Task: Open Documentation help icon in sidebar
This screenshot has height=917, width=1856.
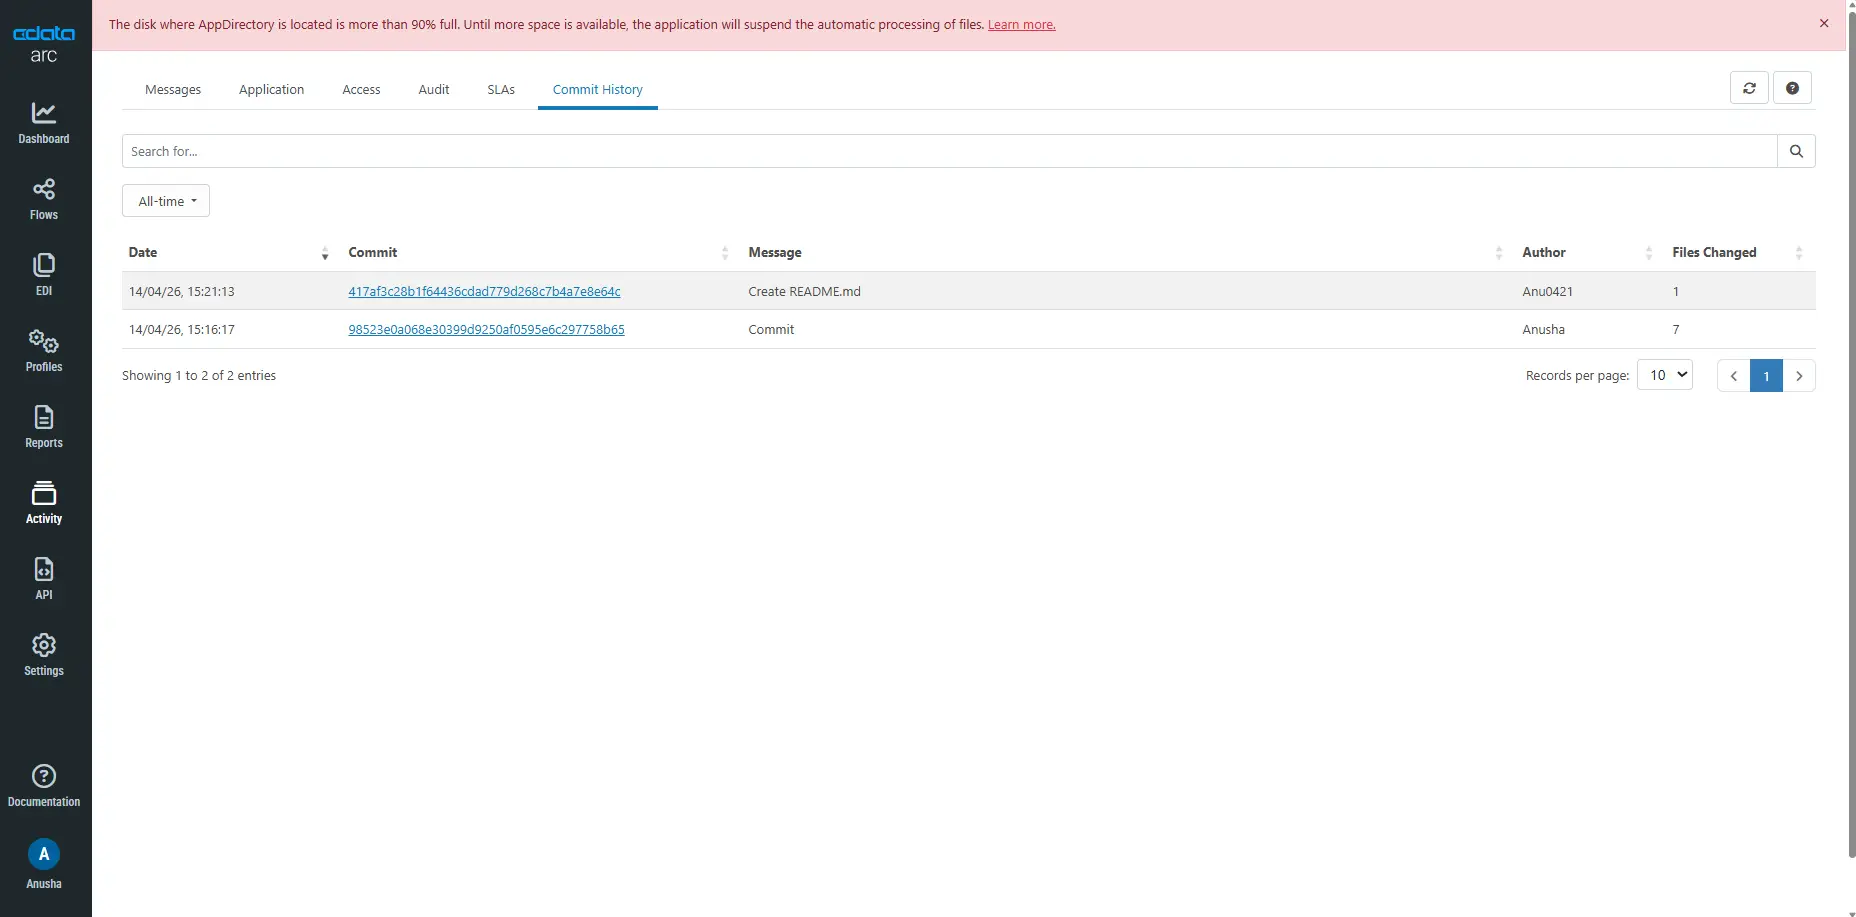Action: (x=44, y=786)
